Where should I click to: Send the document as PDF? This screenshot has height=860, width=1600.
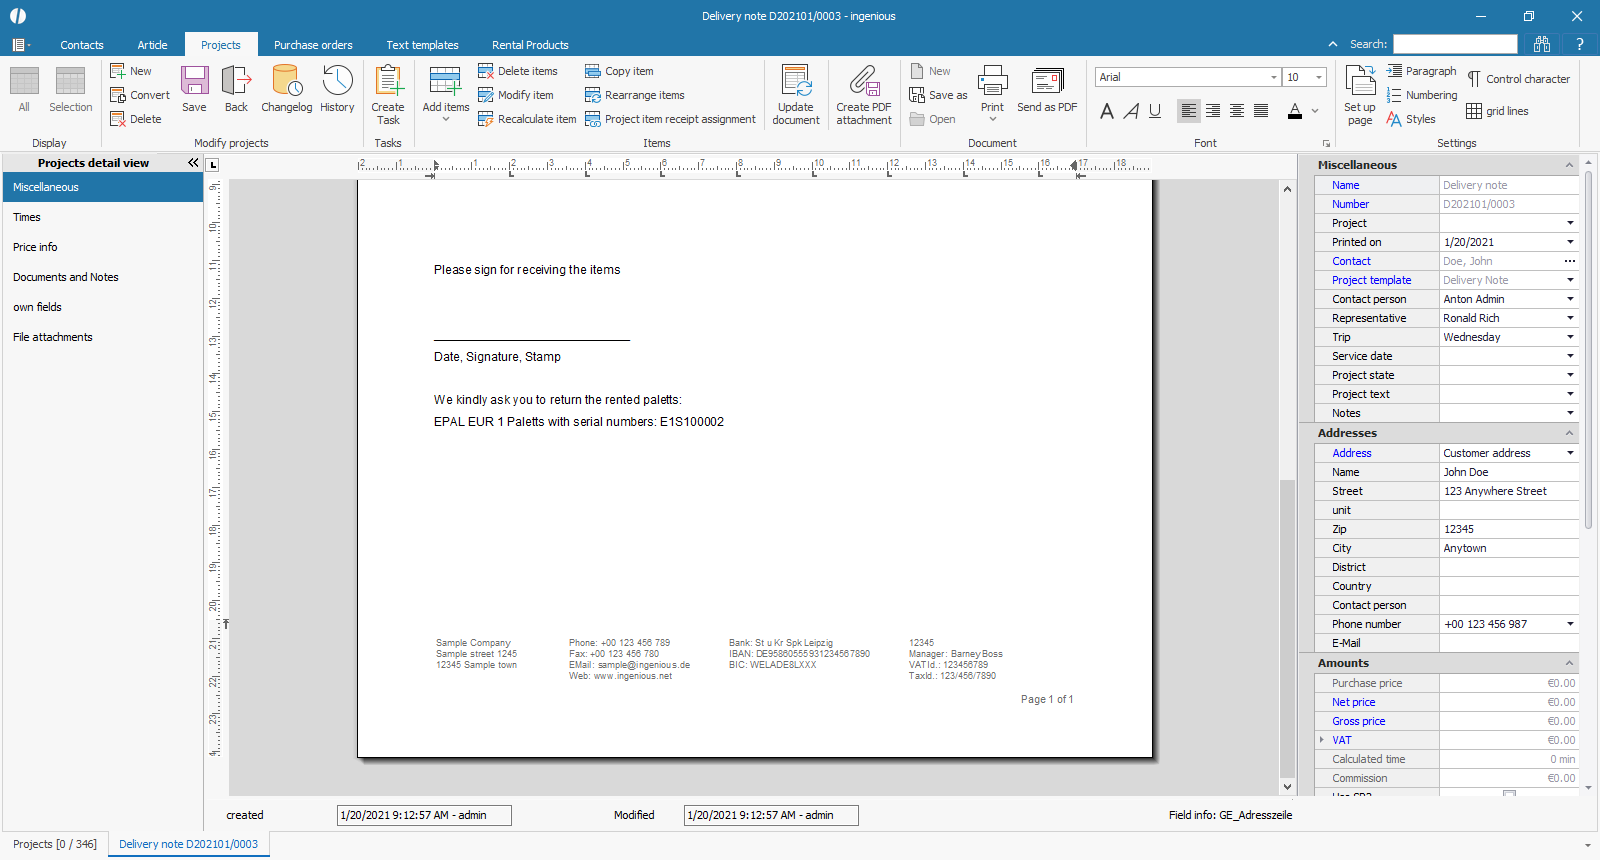pyautogui.click(x=1047, y=88)
